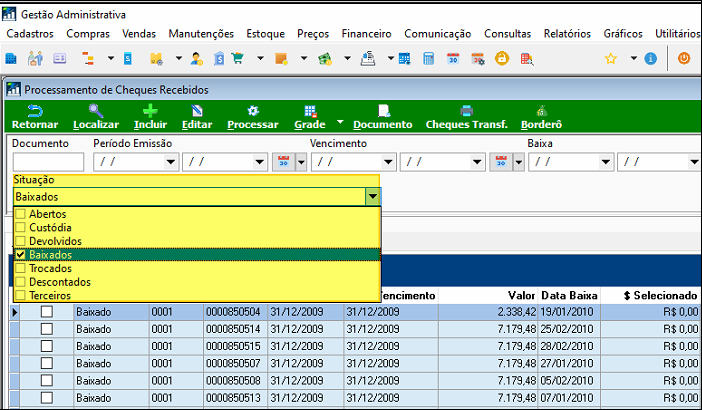Click the Editar toolbar icon

pos(197,111)
